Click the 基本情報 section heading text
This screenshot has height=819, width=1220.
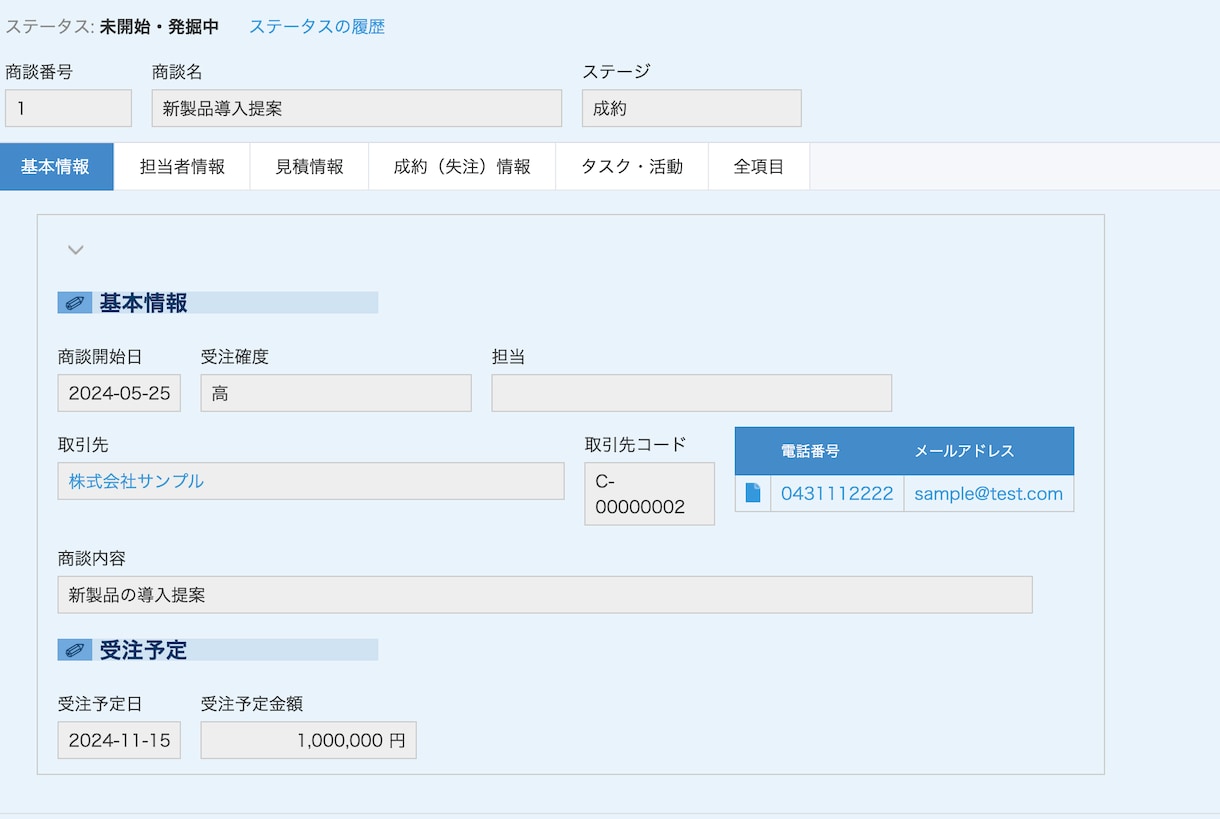143,303
